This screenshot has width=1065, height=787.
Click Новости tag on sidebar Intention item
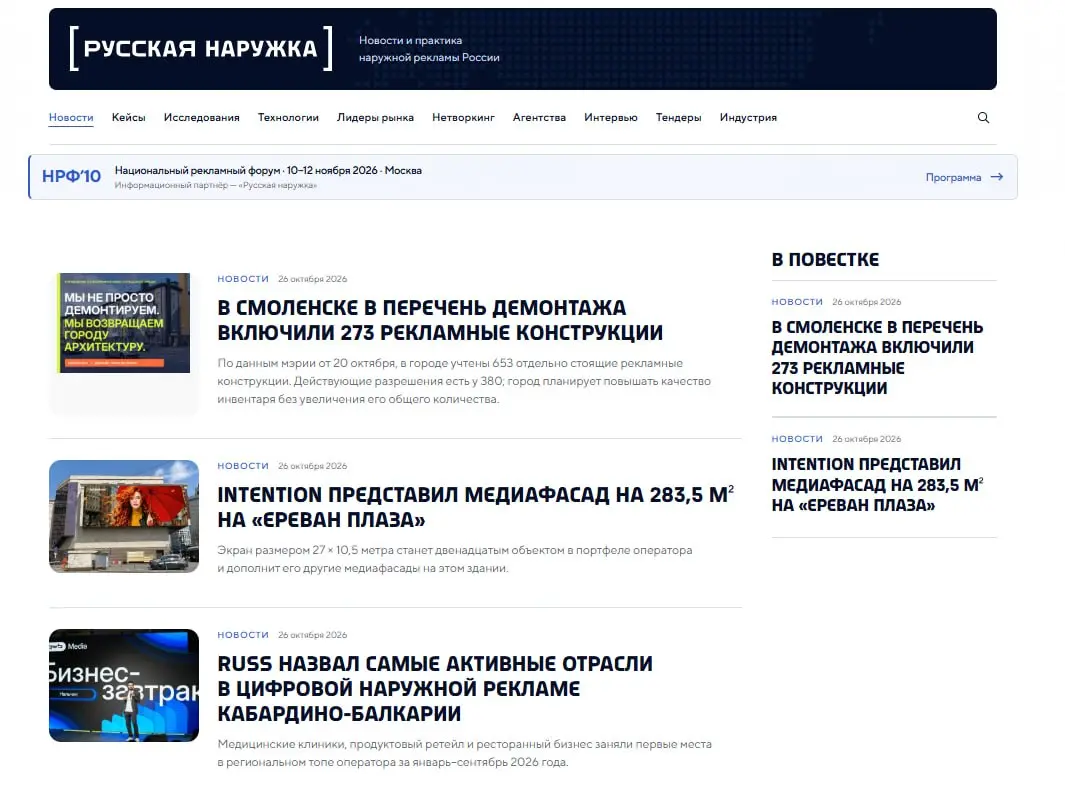[797, 439]
